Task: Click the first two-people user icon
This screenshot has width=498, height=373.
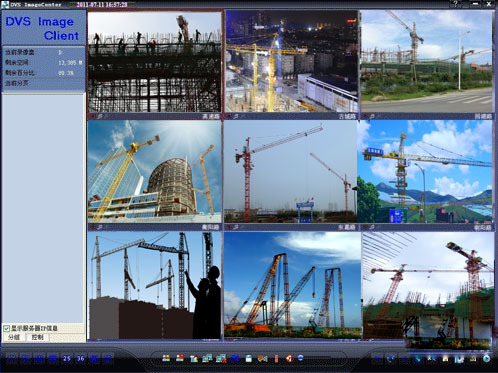Action: click(166, 358)
